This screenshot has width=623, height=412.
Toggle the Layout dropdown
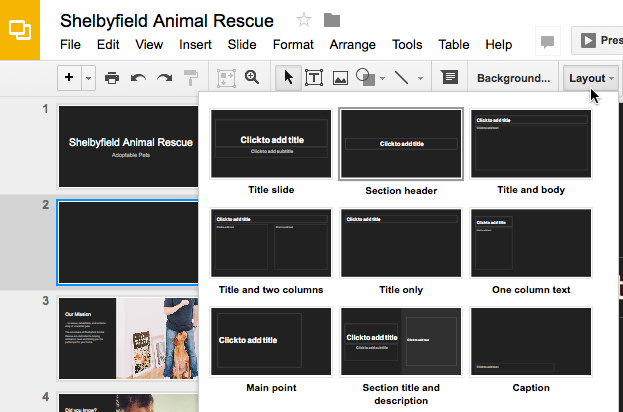tap(591, 78)
